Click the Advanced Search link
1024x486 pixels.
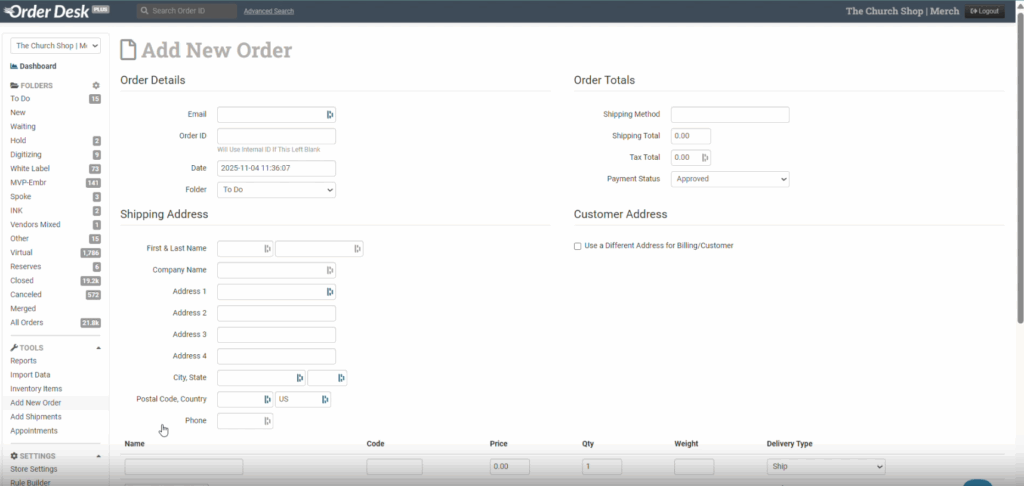tap(268, 11)
